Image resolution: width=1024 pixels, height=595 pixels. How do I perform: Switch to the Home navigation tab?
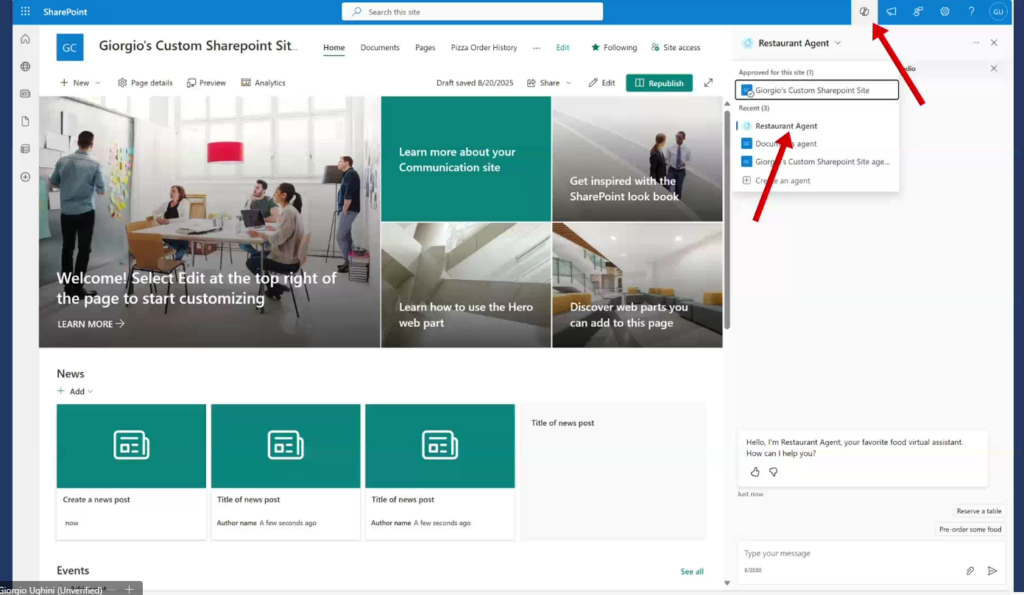(334, 48)
